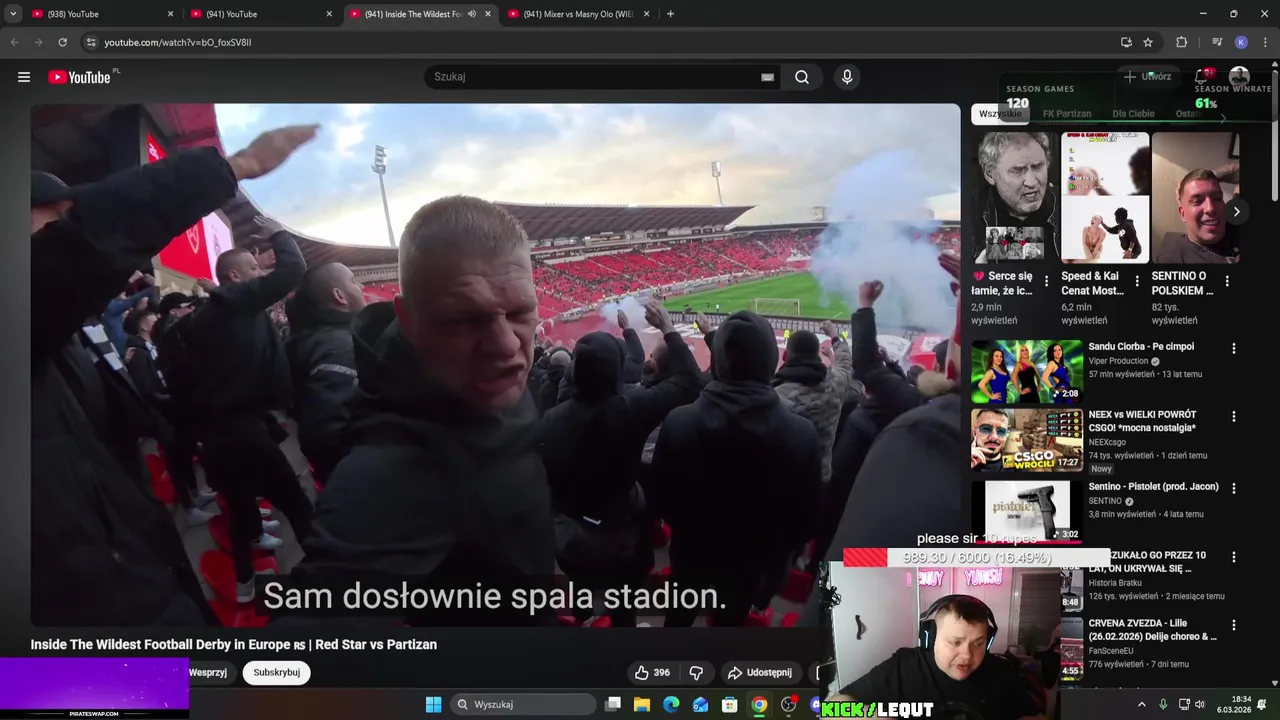Open the YouTube guide hamburger menu

tap(24, 77)
